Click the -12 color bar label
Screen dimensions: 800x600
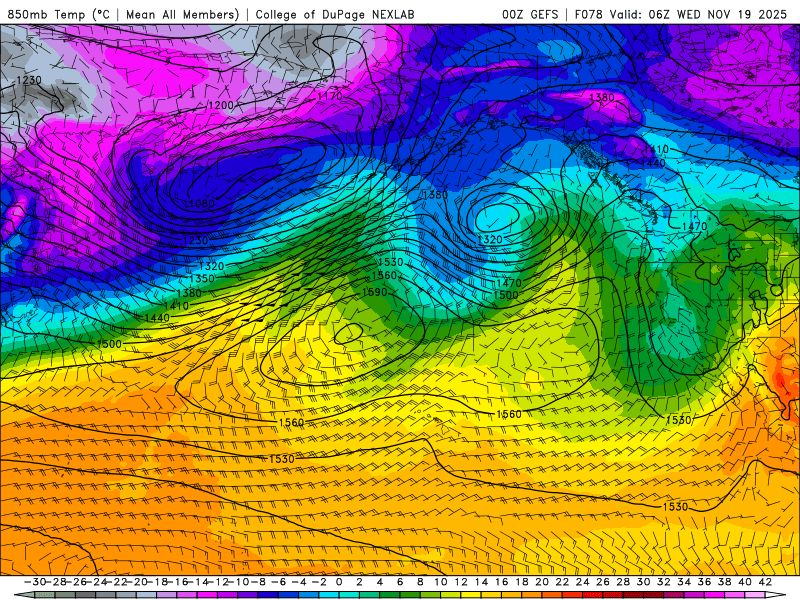(x=219, y=582)
